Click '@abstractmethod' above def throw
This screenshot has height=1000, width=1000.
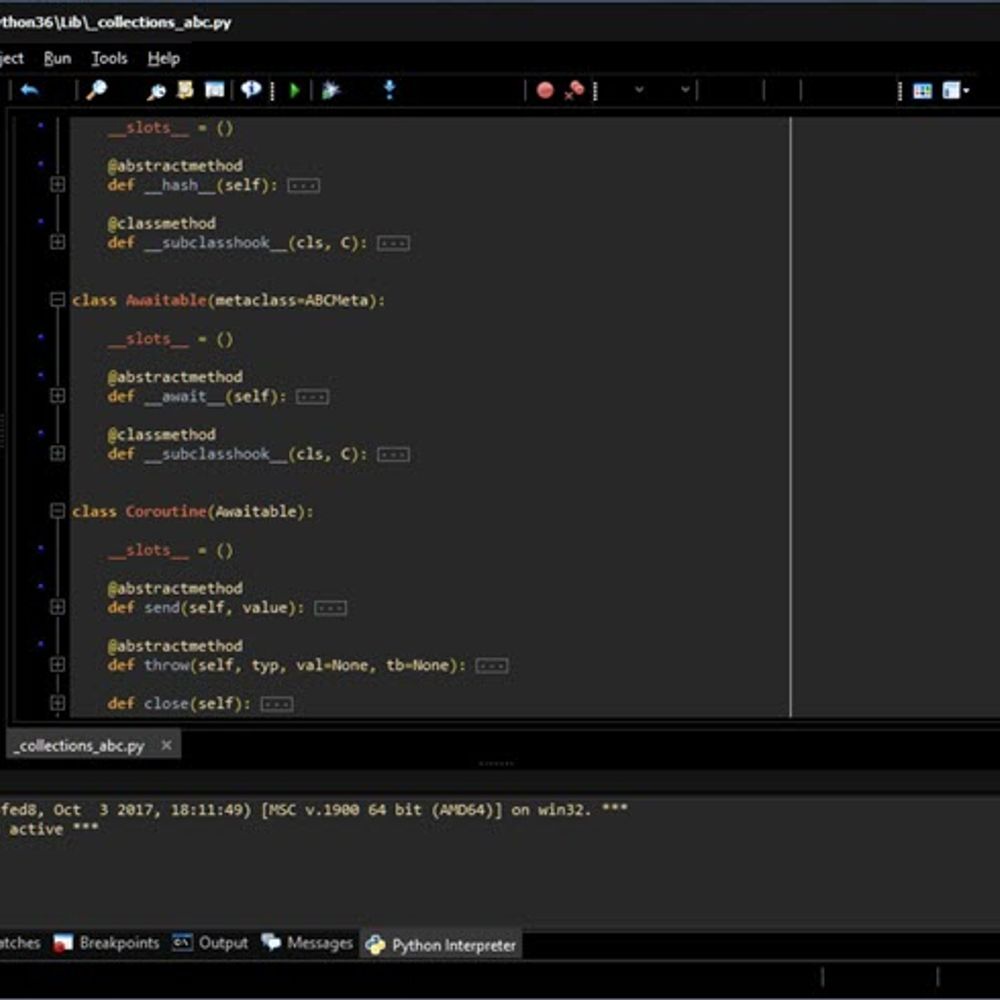[175, 645]
